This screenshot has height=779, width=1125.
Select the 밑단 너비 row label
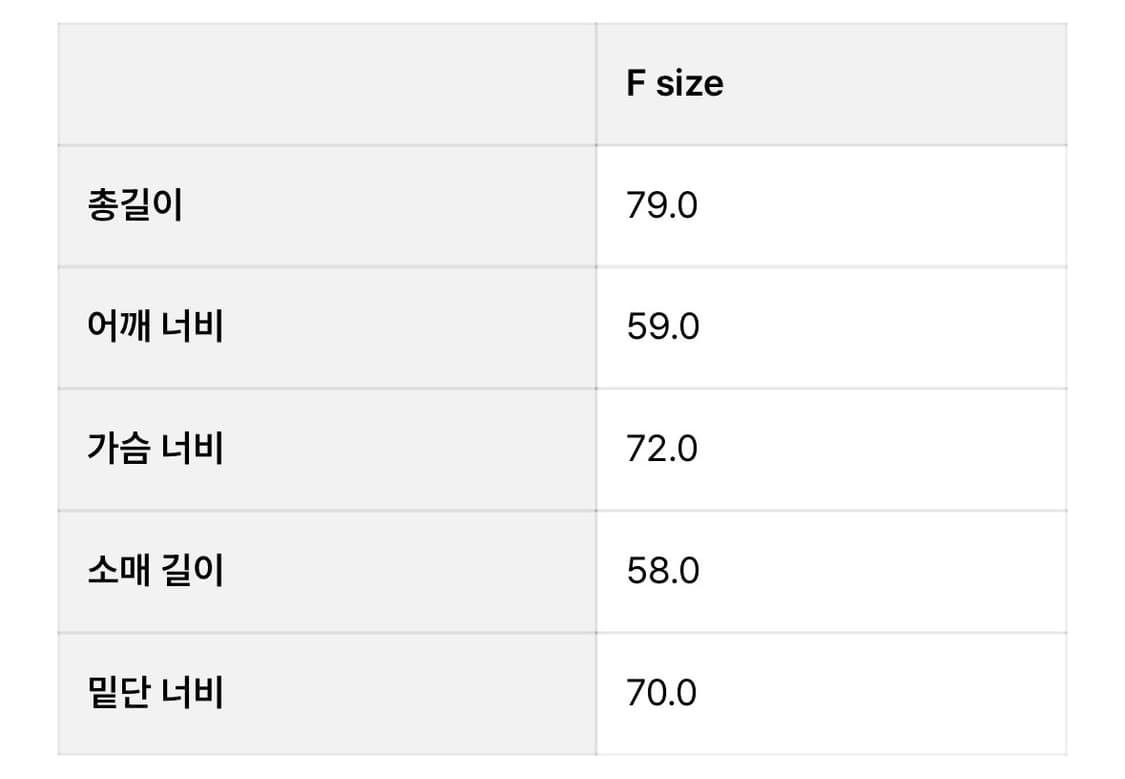point(155,692)
